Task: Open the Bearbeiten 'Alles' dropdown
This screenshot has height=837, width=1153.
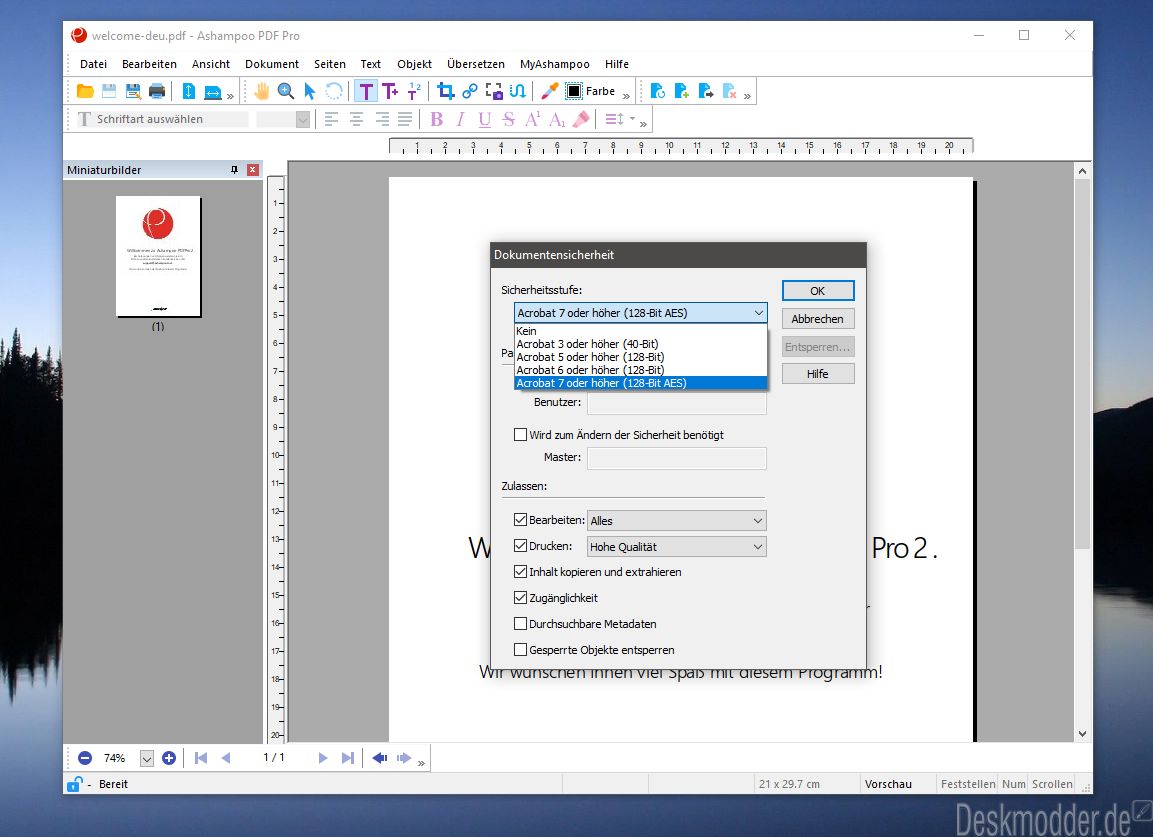Action: [x=677, y=521]
